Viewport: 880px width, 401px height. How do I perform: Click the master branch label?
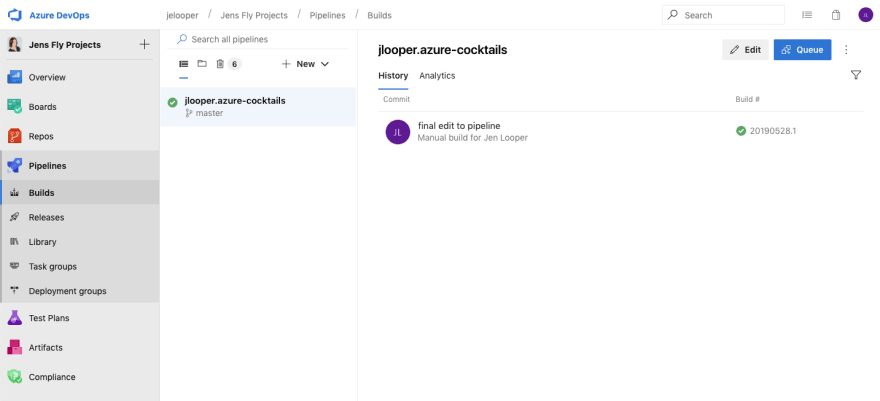209,113
